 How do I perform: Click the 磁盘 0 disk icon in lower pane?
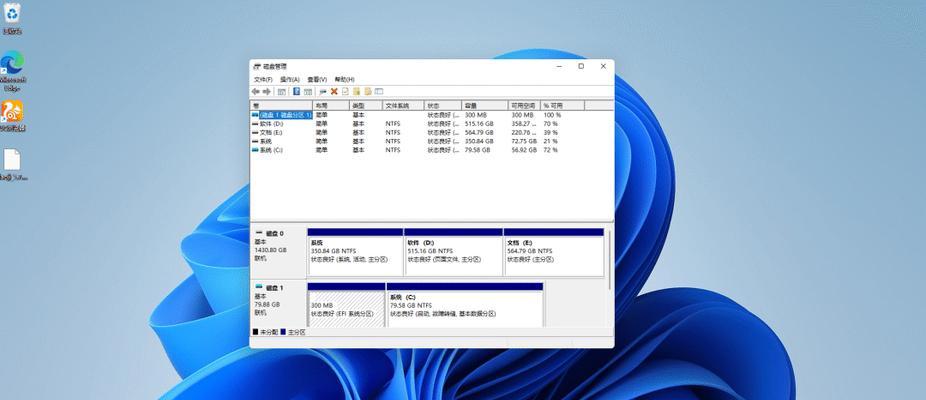tap(258, 233)
